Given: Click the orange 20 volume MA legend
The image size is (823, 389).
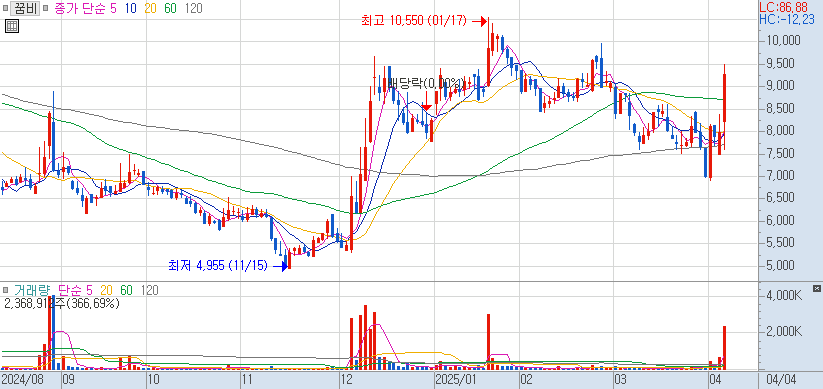Looking at the screenshot, I should (106, 289).
